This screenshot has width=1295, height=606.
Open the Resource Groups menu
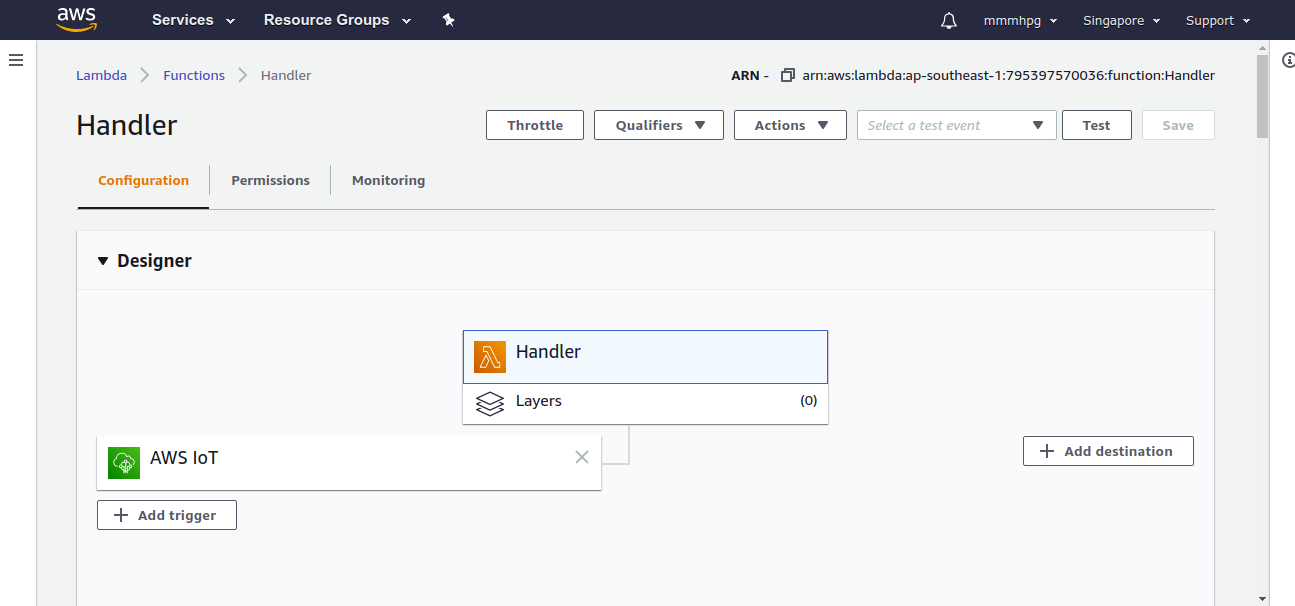pyautogui.click(x=337, y=20)
